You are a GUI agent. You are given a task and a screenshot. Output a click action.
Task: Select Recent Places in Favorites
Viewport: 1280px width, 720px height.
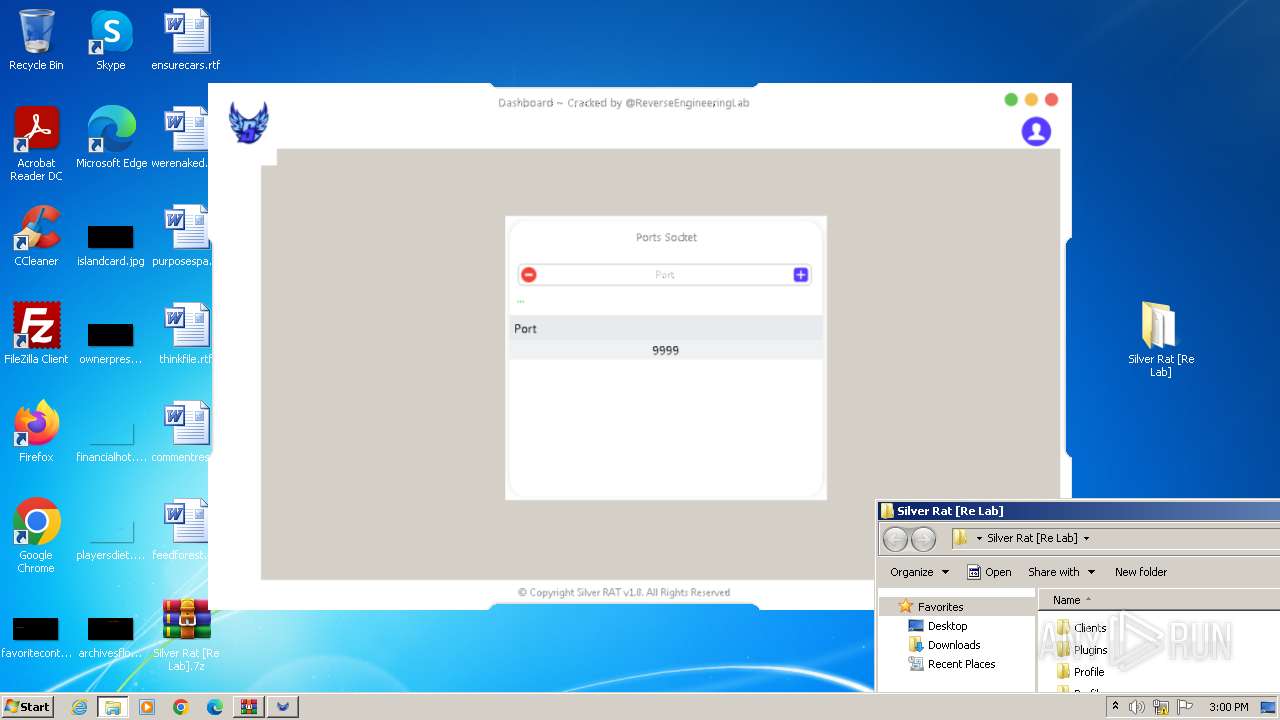pos(952,664)
